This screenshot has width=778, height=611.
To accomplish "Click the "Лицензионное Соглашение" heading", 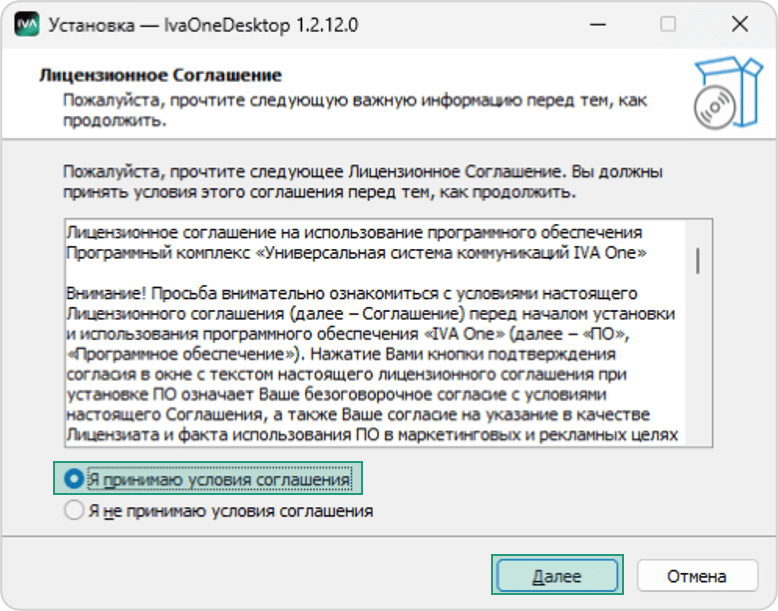I will (x=160, y=75).
